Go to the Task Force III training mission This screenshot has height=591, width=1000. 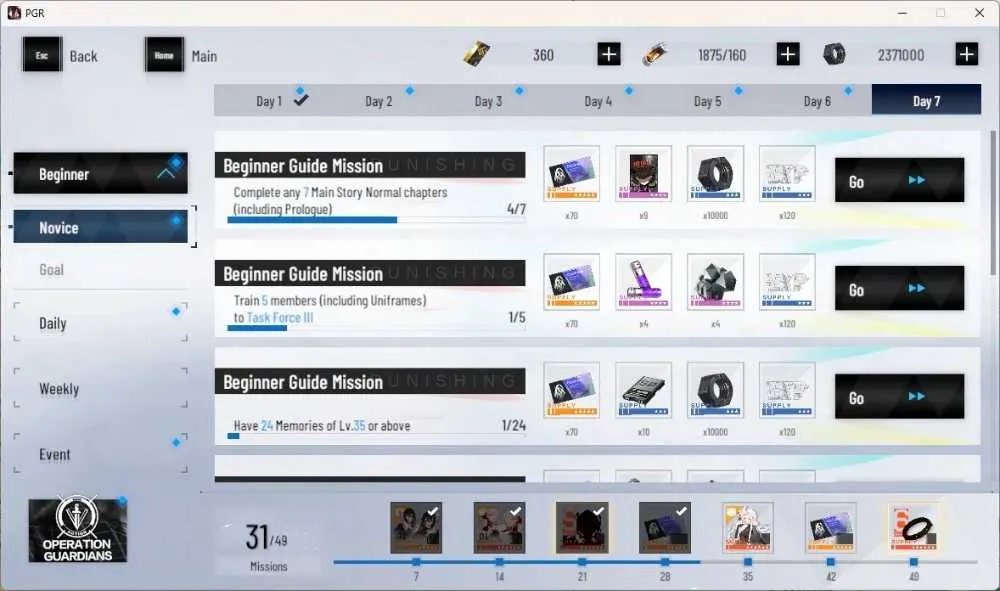pos(899,288)
